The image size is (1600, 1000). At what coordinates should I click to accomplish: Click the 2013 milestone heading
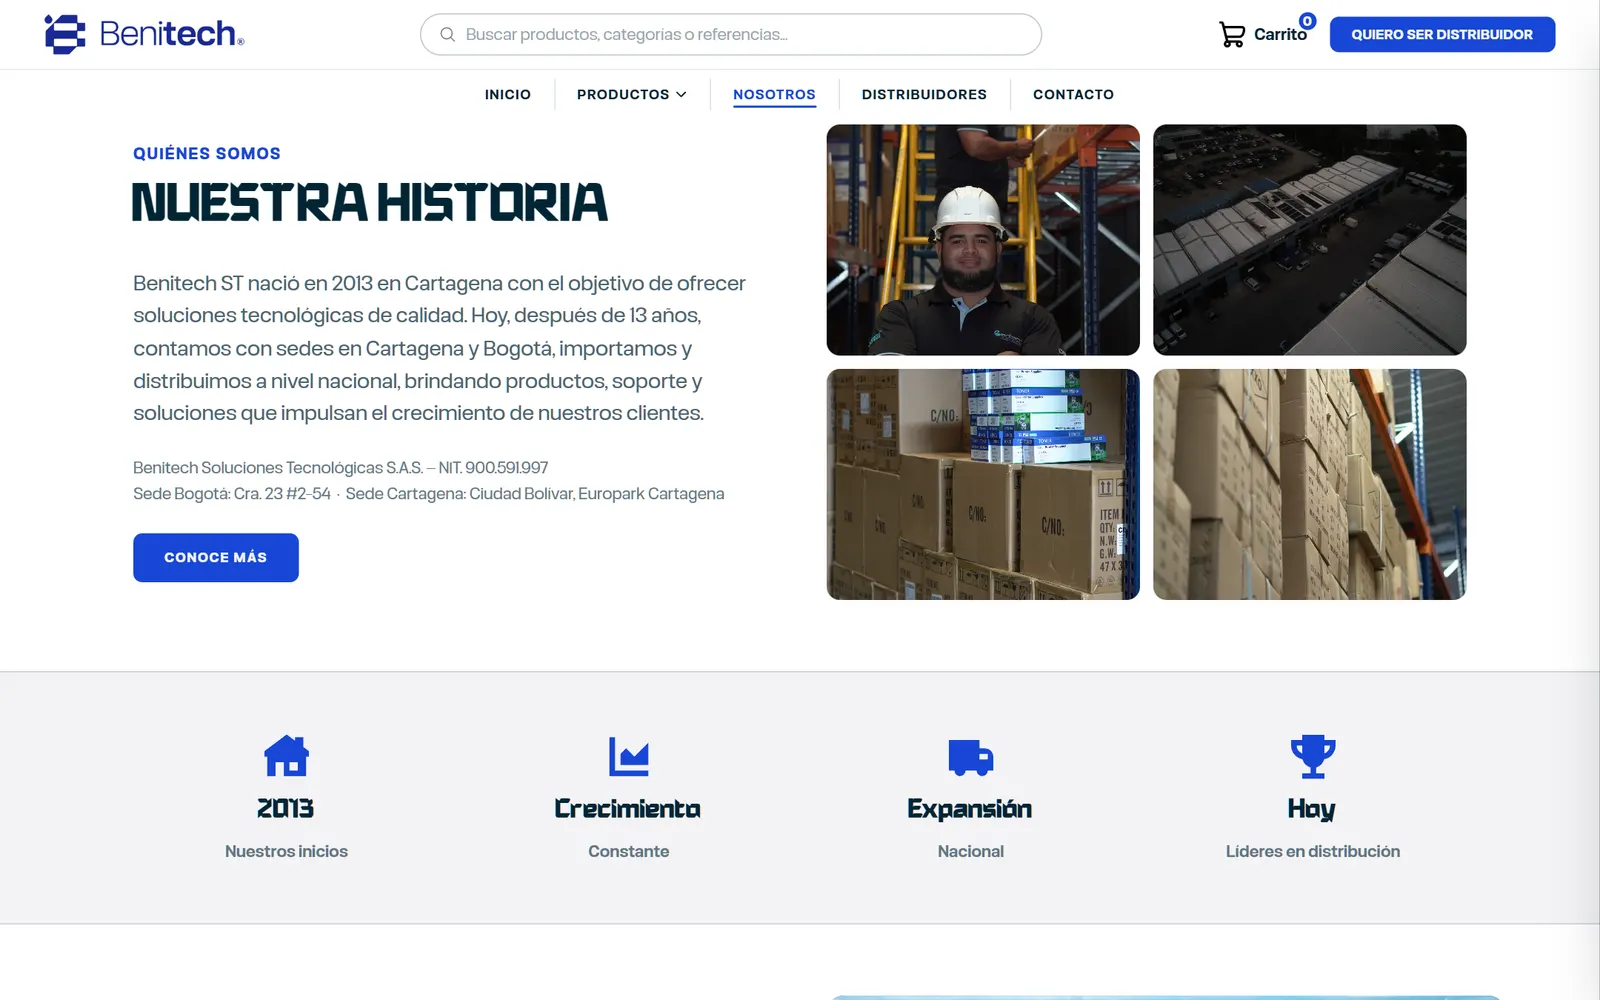click(286, 808)
